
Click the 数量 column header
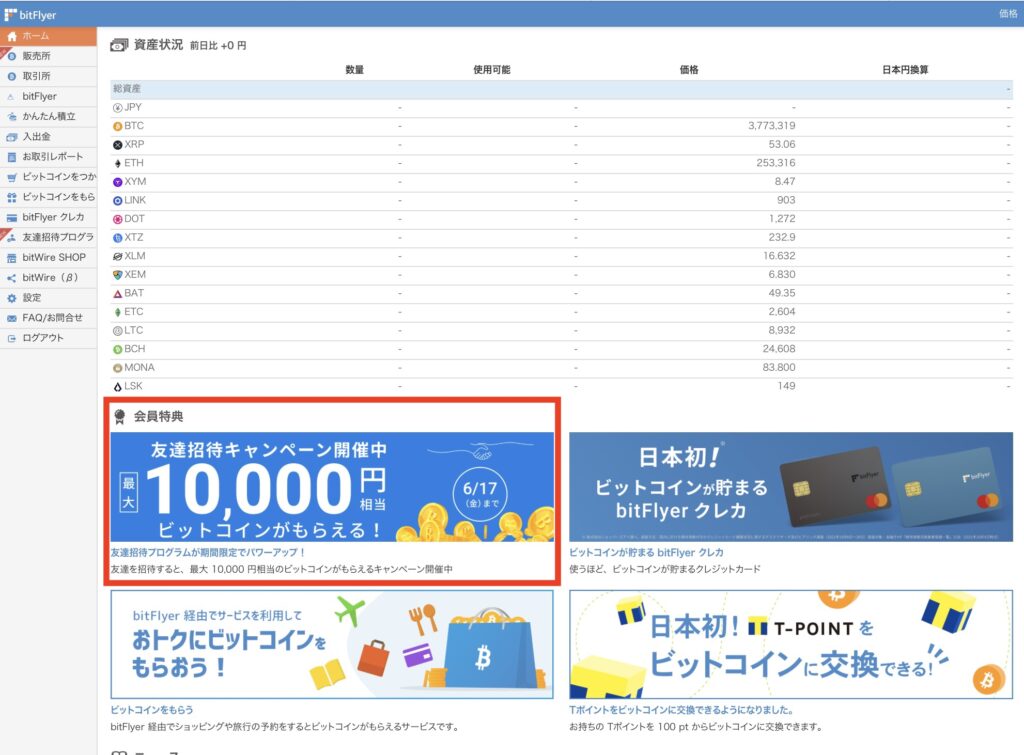[x=355, y=70]
